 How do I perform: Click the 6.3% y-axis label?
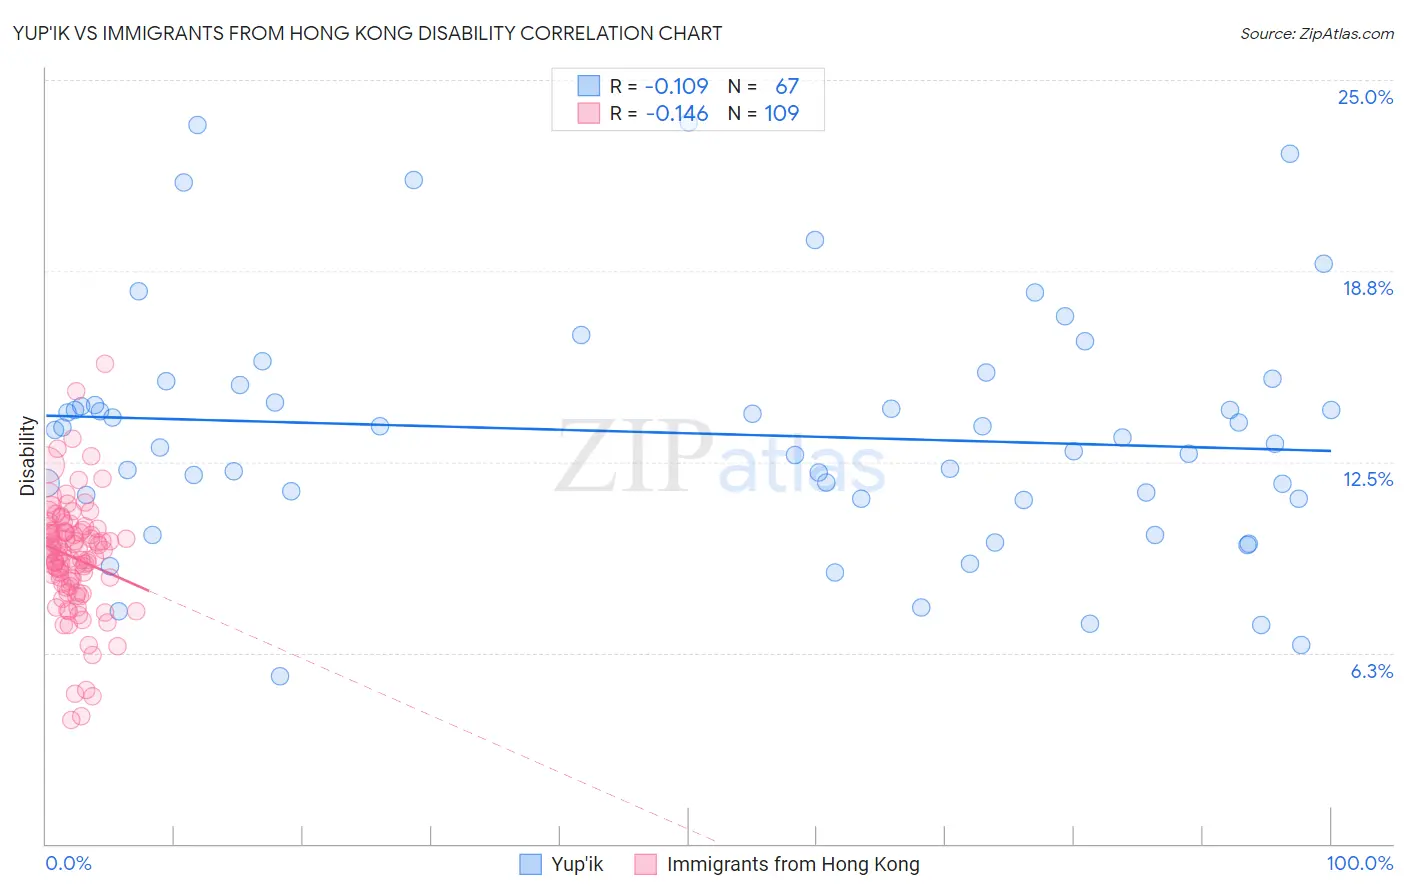coord(1372,671)
